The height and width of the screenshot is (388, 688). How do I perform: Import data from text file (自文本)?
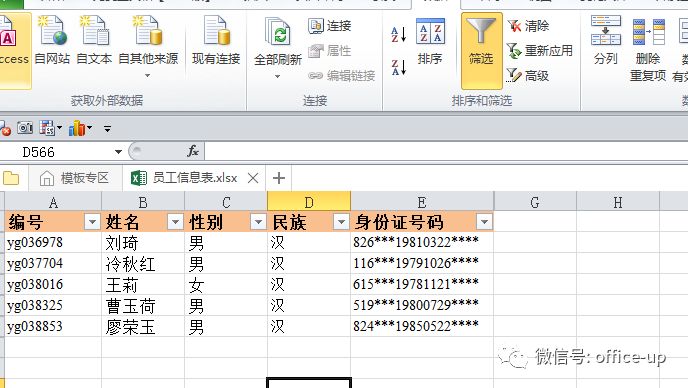pyautogui.click(x=94, y=41)
